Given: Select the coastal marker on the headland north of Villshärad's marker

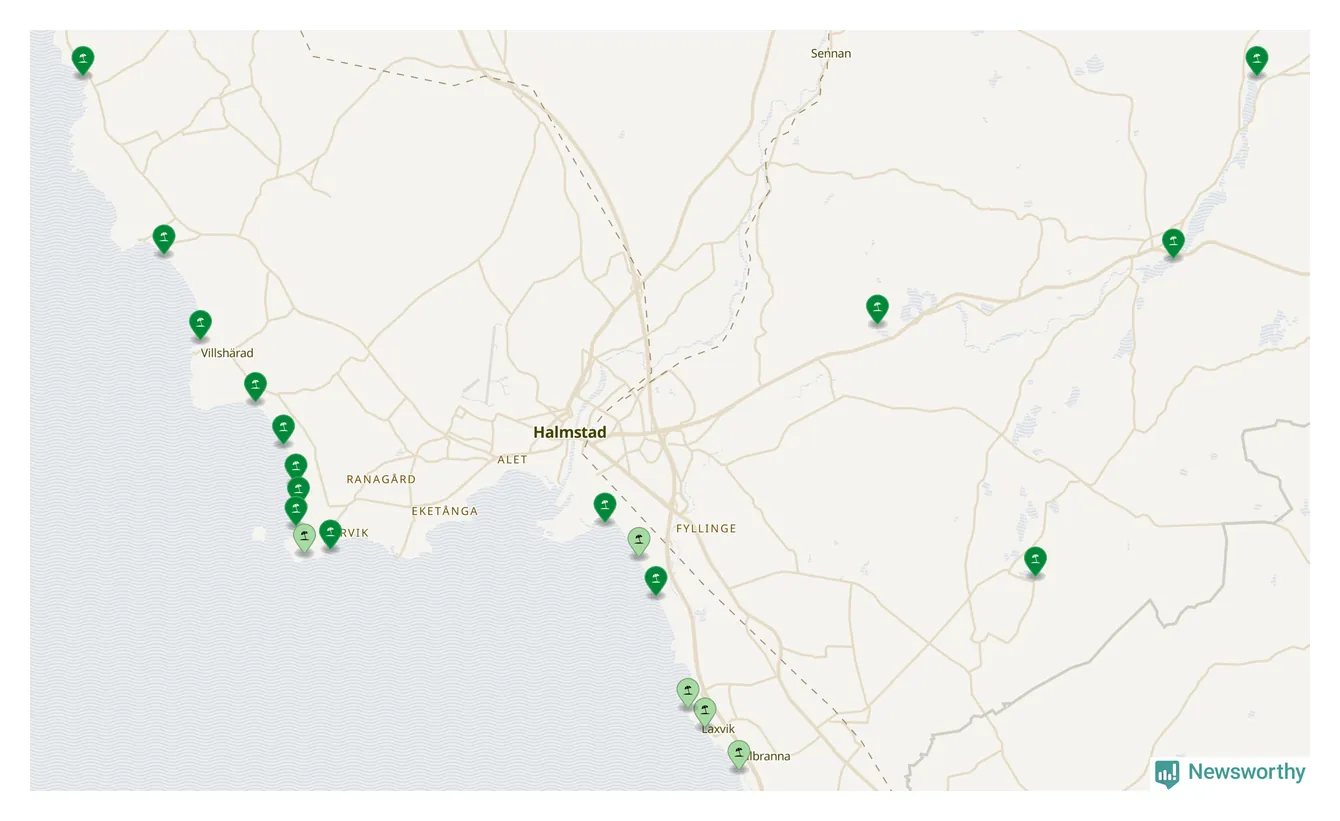Looking at the screenshot, I should pos(164,238).
